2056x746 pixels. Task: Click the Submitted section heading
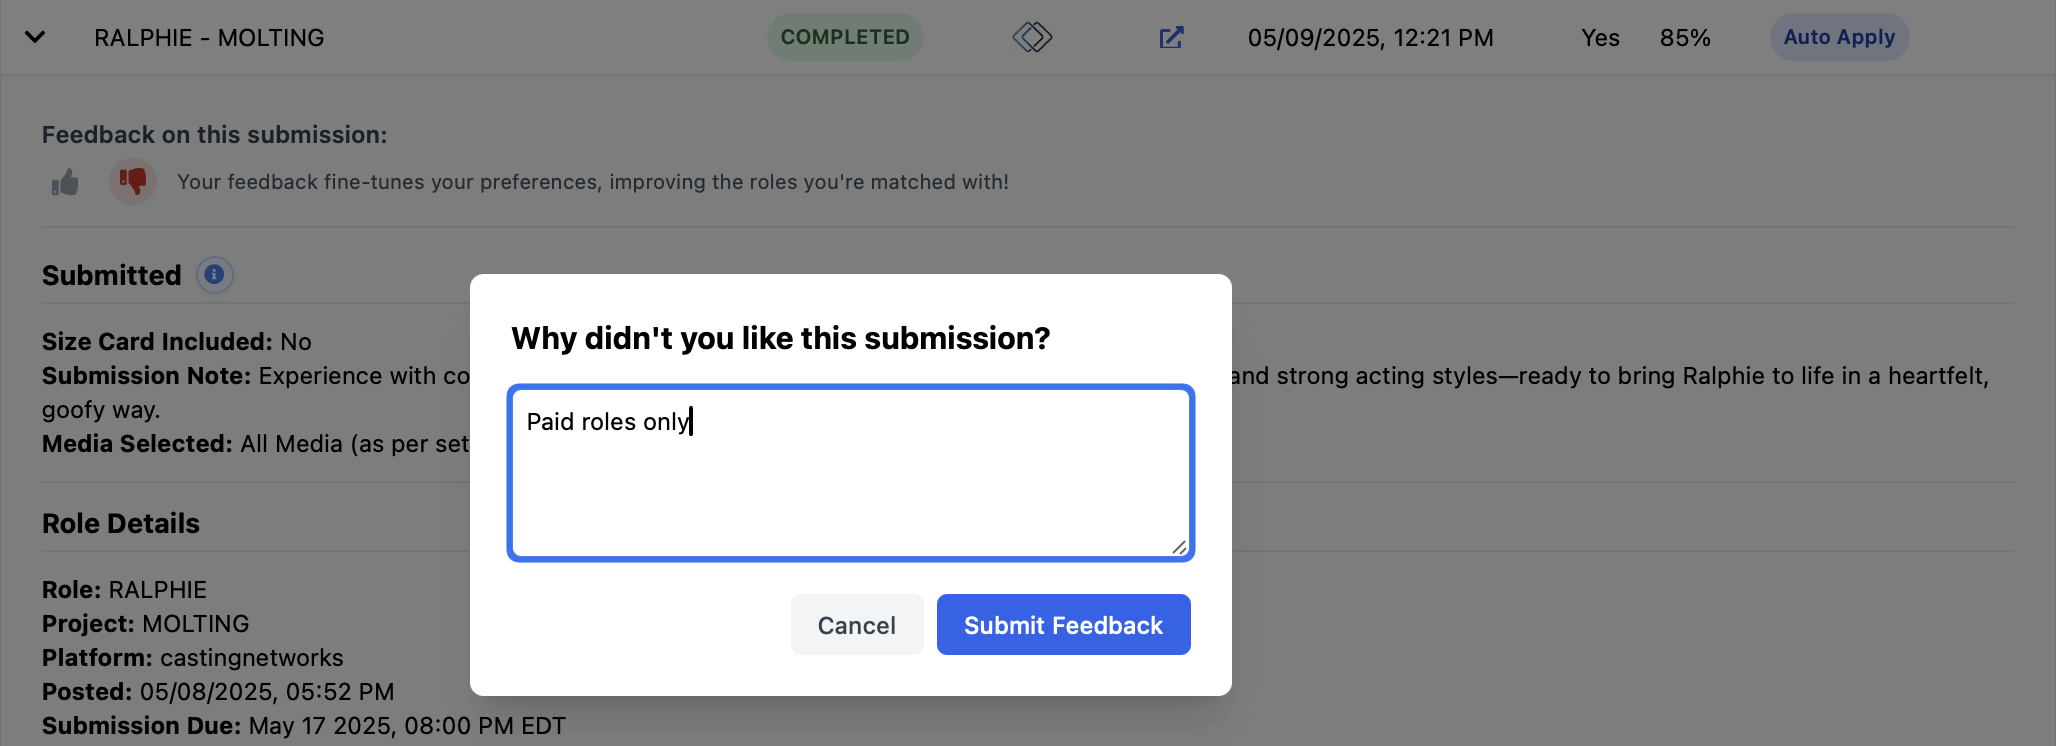[x=112, y=275]
